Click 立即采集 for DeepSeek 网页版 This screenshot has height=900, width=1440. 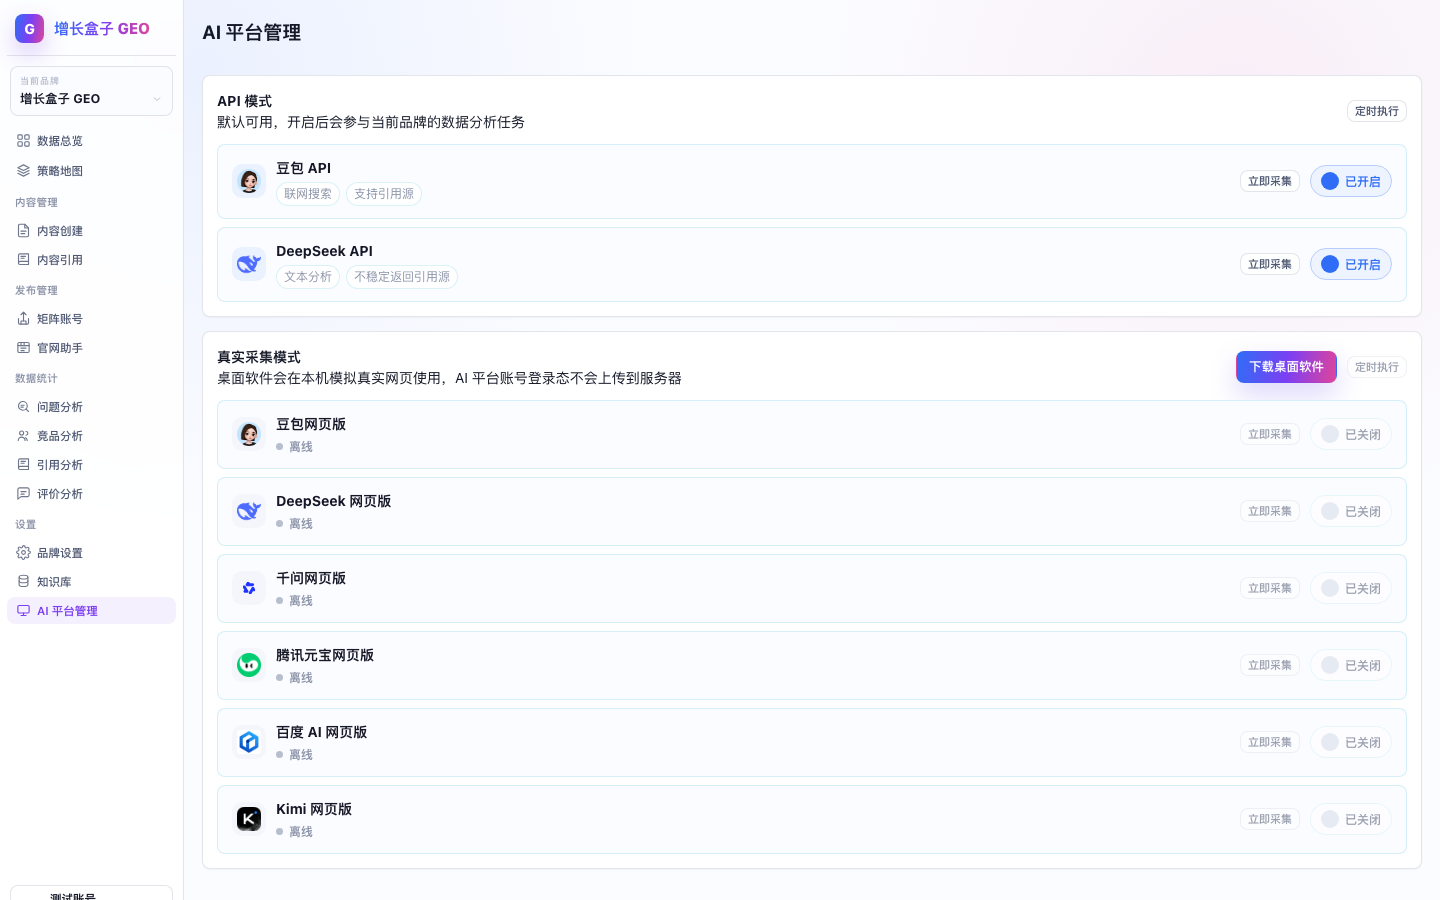pyautogui.click(x=1270, y=511)
